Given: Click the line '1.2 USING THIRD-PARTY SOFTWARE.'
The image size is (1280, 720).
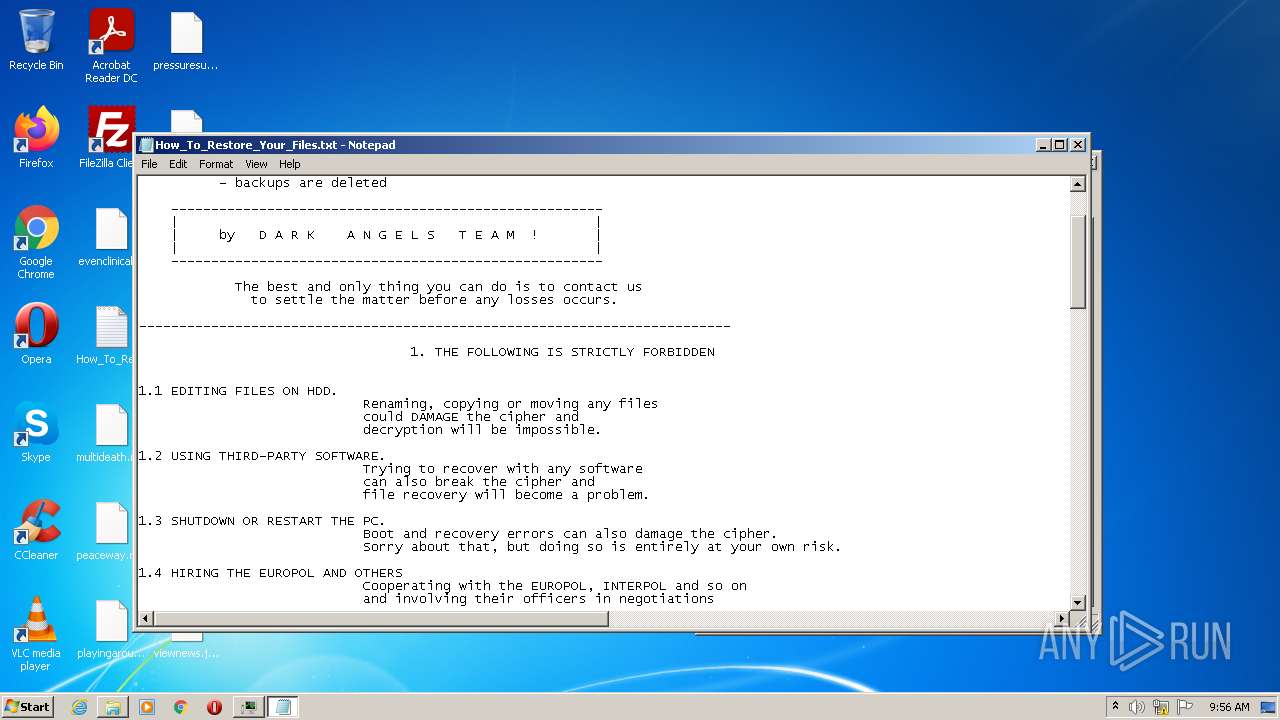Looking at the screenshot, I should (262, 456).
